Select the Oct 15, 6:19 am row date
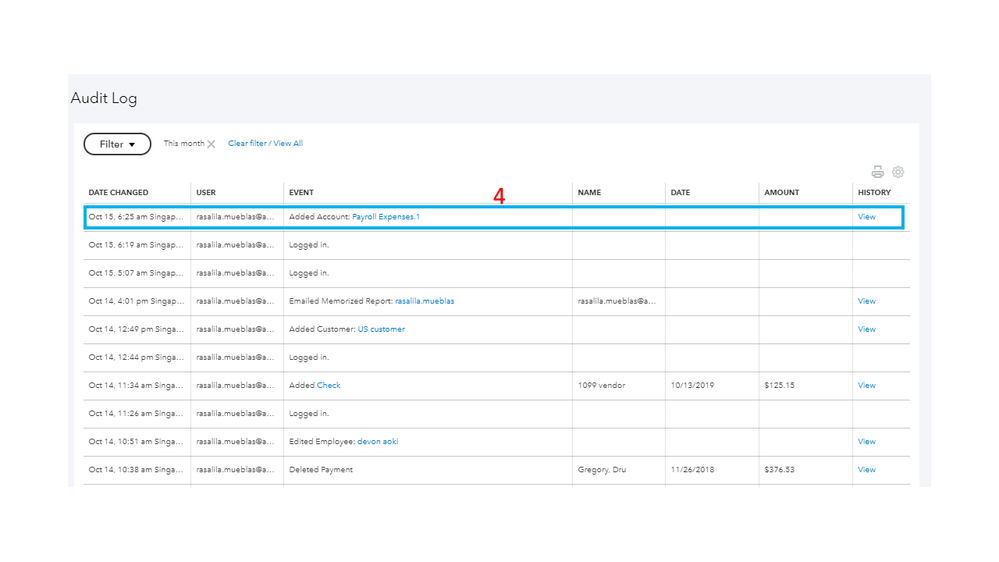Viewport: 999px width, 562px height. coord(136,245)
